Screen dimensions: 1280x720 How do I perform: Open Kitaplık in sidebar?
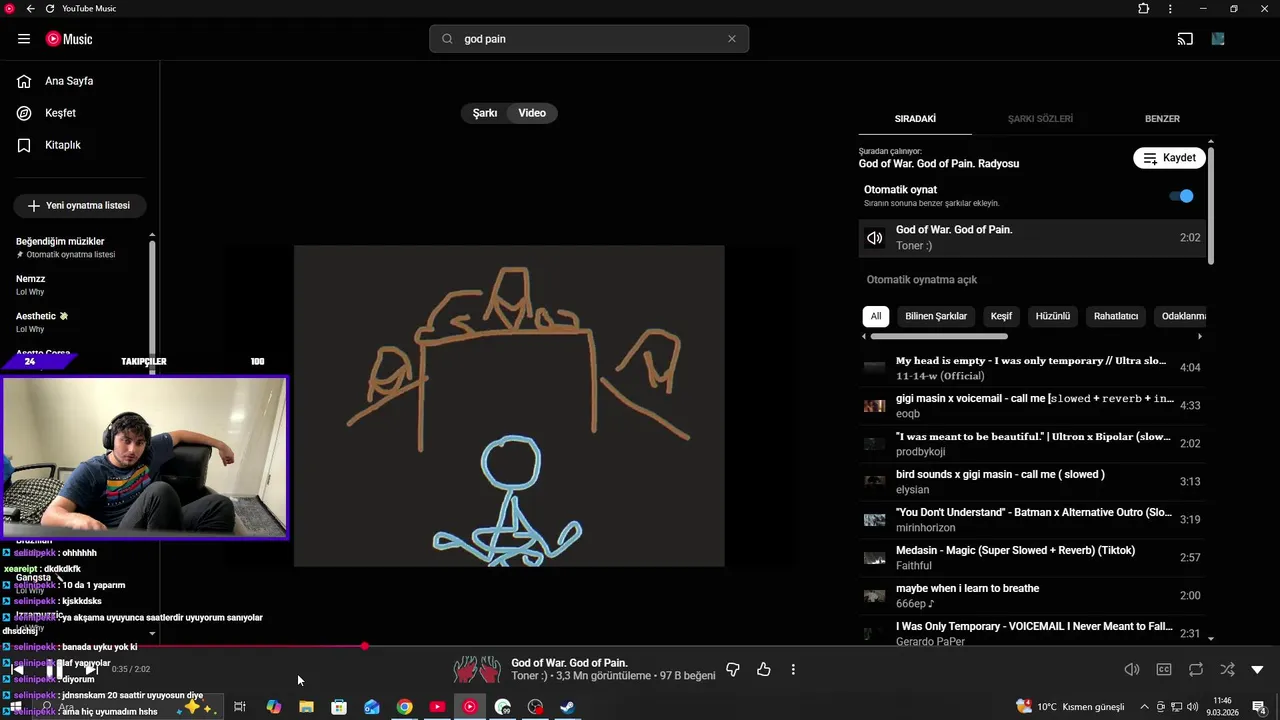(x=63, y=145)
